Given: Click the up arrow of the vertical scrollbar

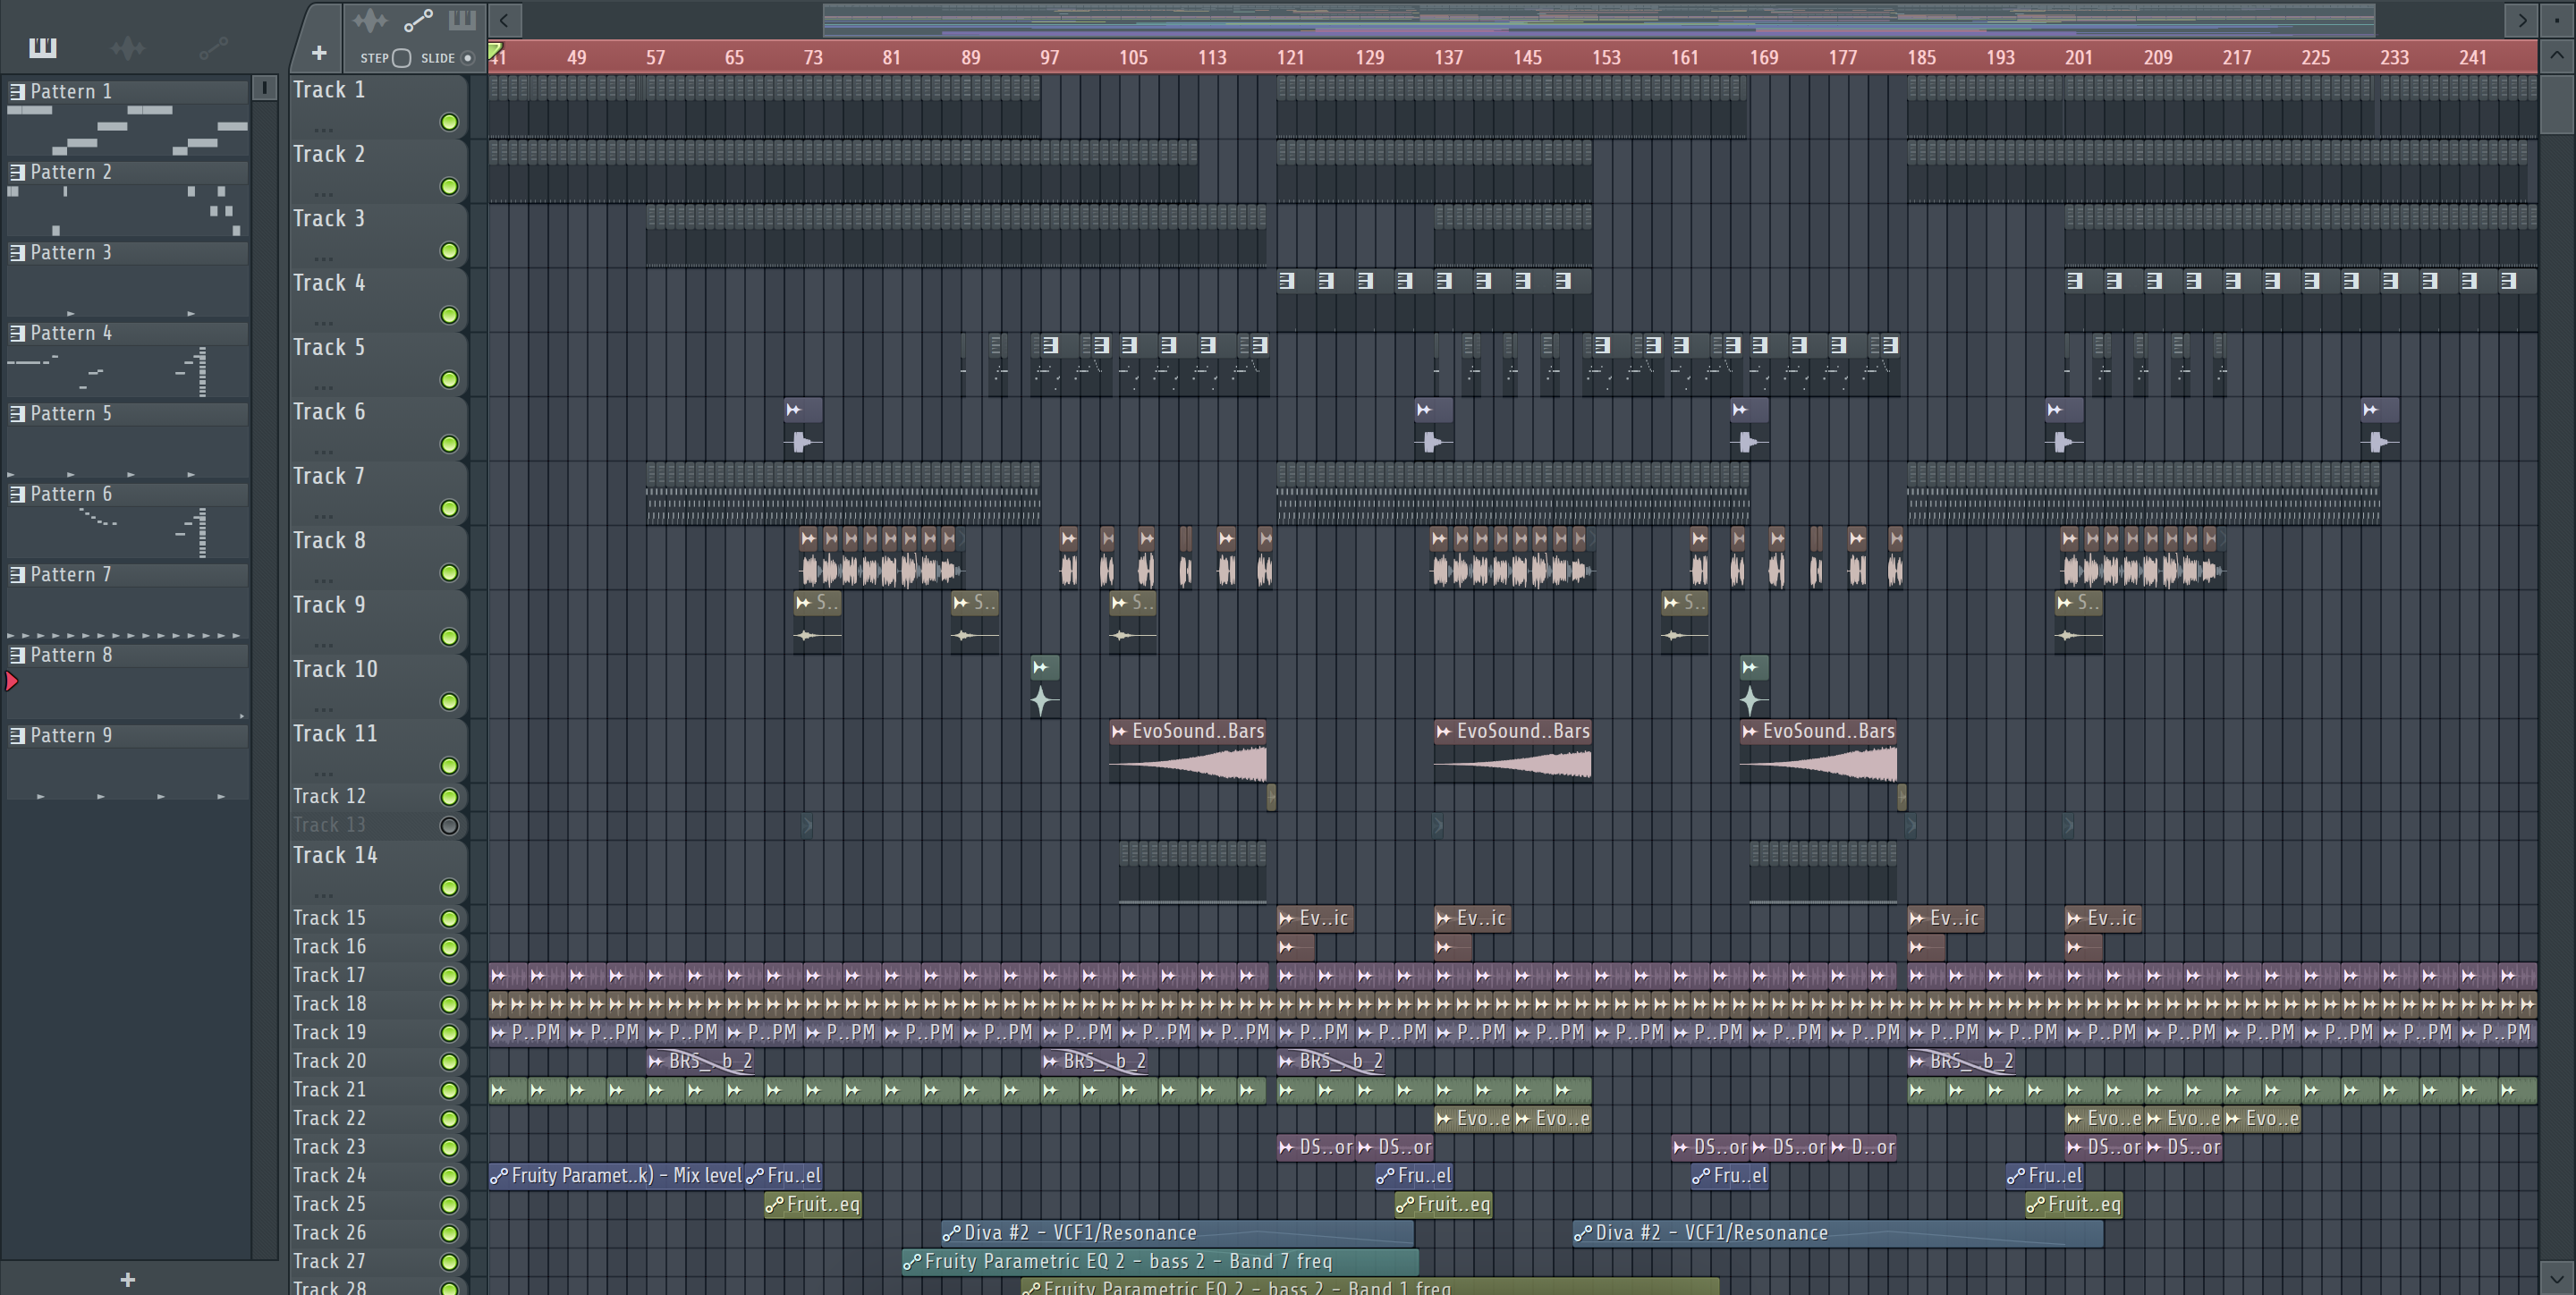Looking at the screenshot, I should 2557,57.
